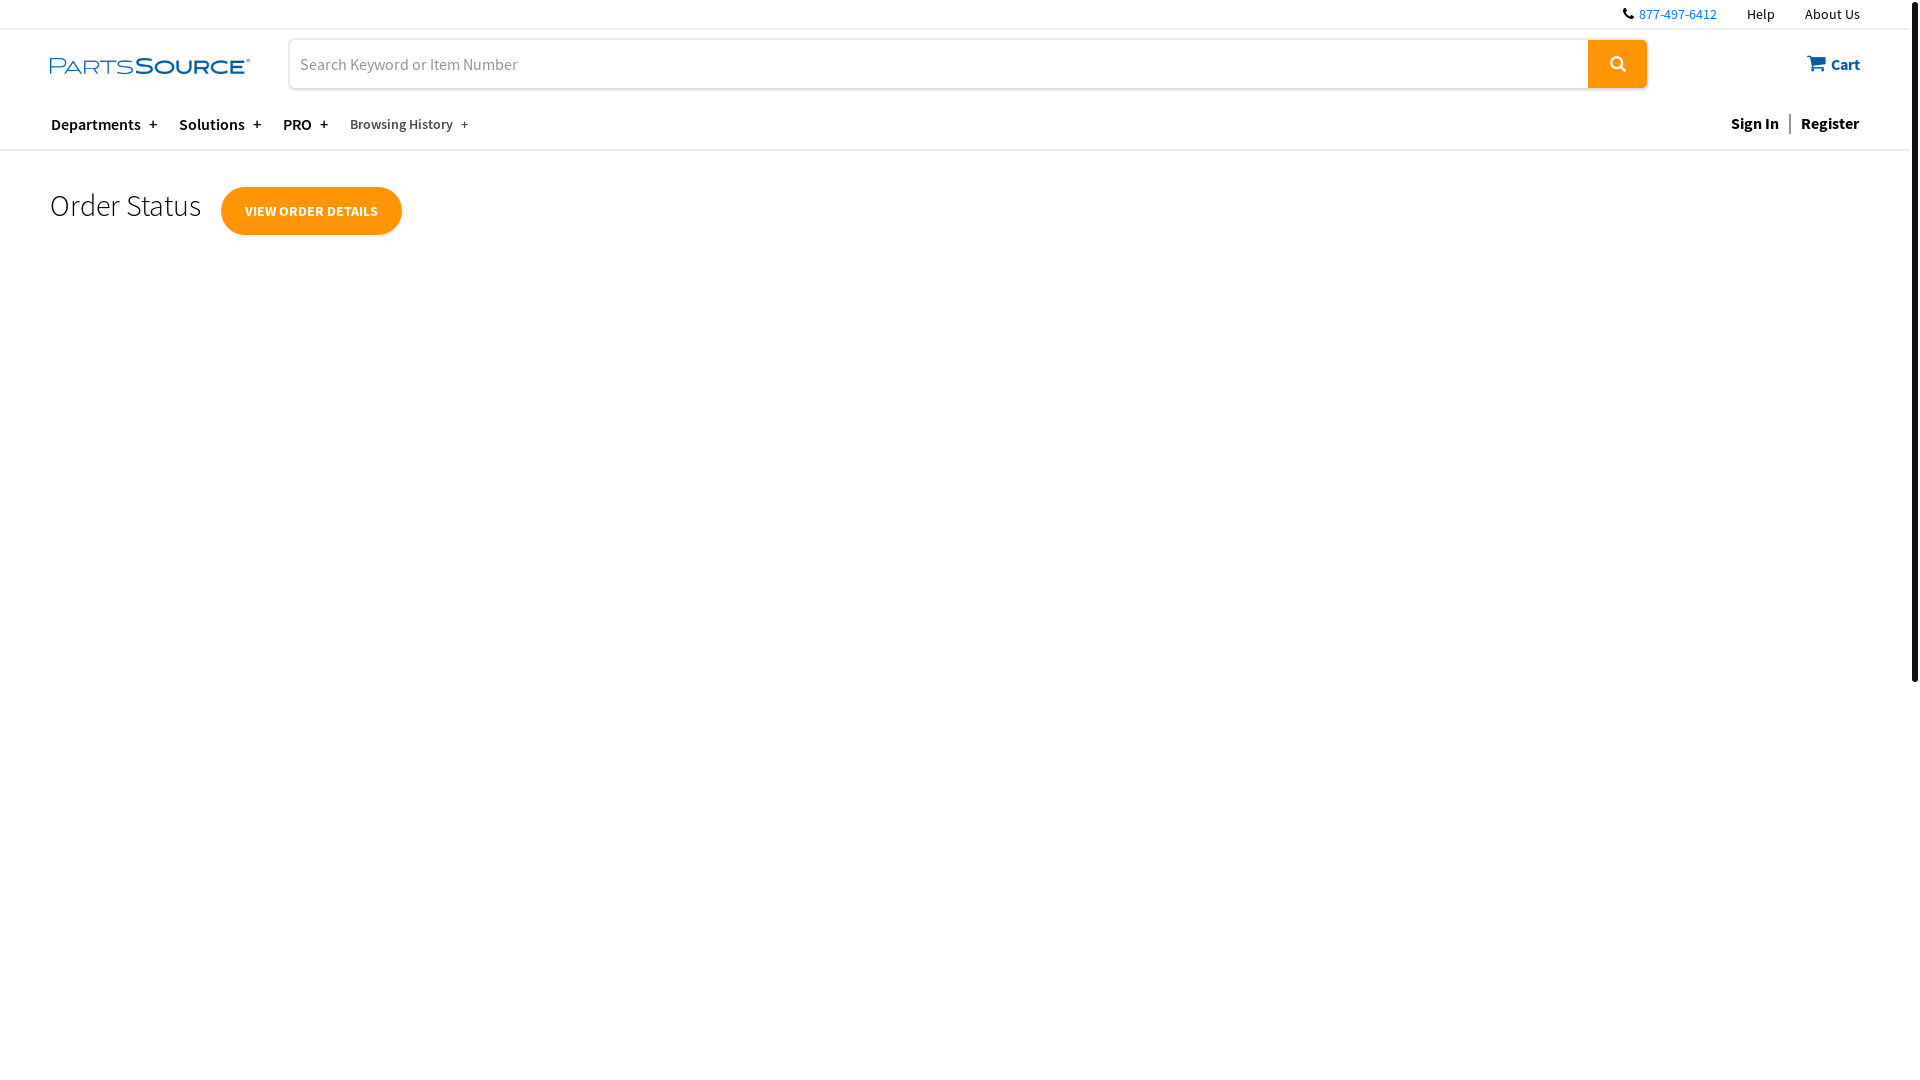This screenshot has height=1080, width=1920.
Task: Expand Browsing History dropdown
Action: point(409,124)
